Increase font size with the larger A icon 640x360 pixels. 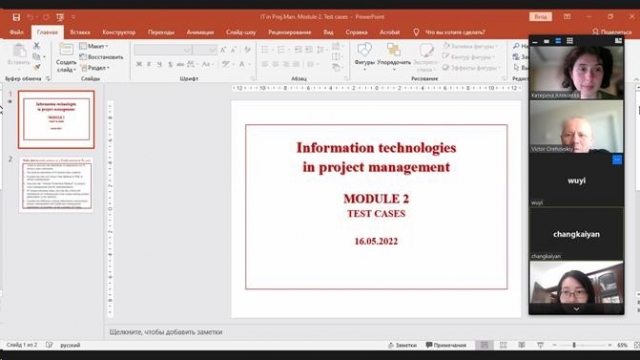pos(223,50)
